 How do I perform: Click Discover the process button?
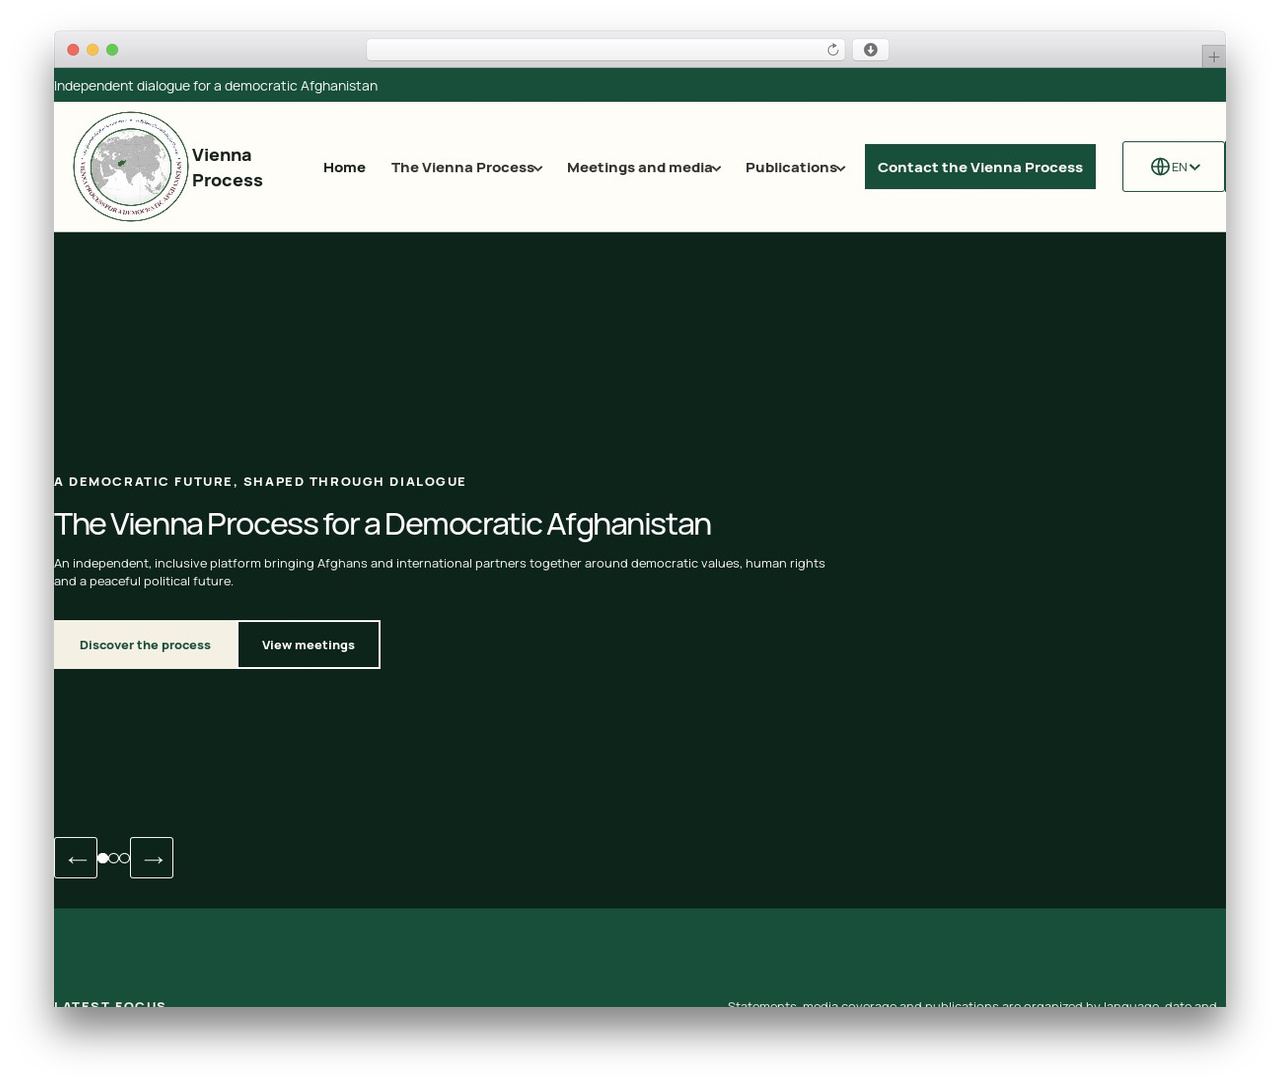tap(145, 645)
